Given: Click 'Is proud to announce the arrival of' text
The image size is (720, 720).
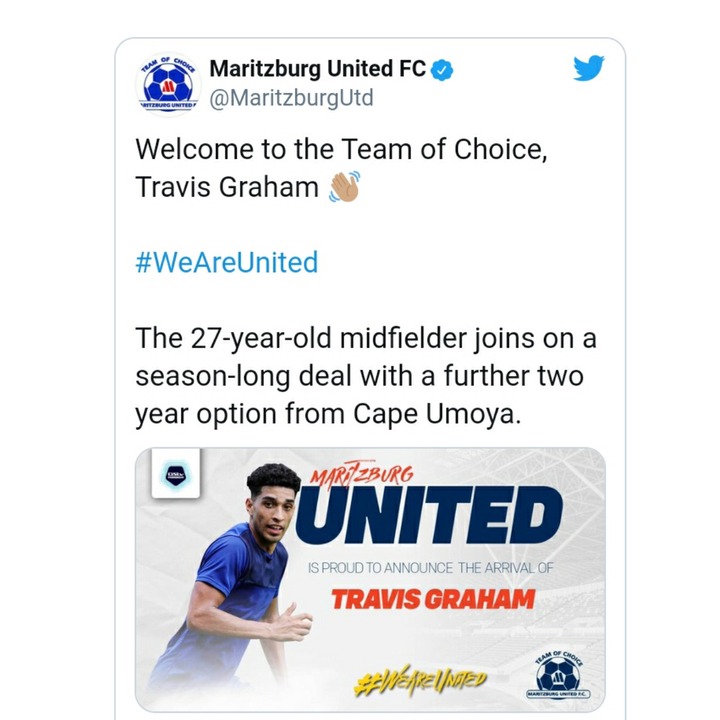Looking at the screenshot, I should 430,568.
